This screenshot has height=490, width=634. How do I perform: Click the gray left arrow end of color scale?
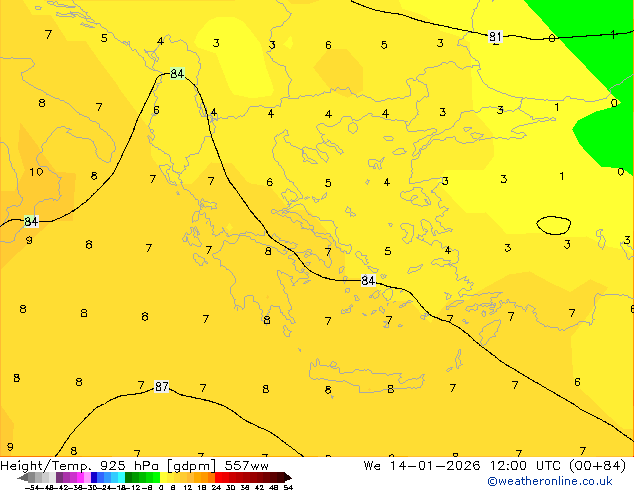(x=22, y=477)
